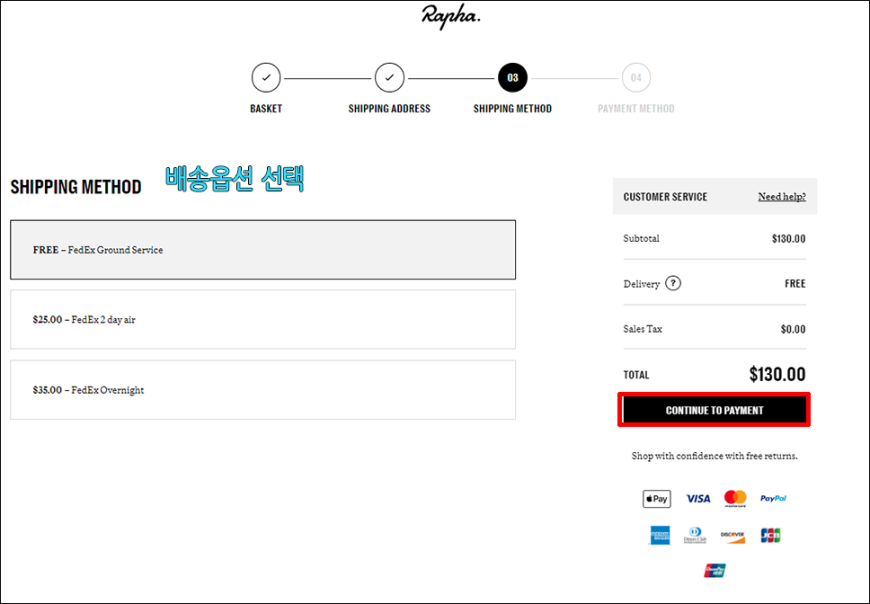Click the PayPal icon
Image resolution: width=870 pixels, height=604 pixels.
tap(773, 499)
